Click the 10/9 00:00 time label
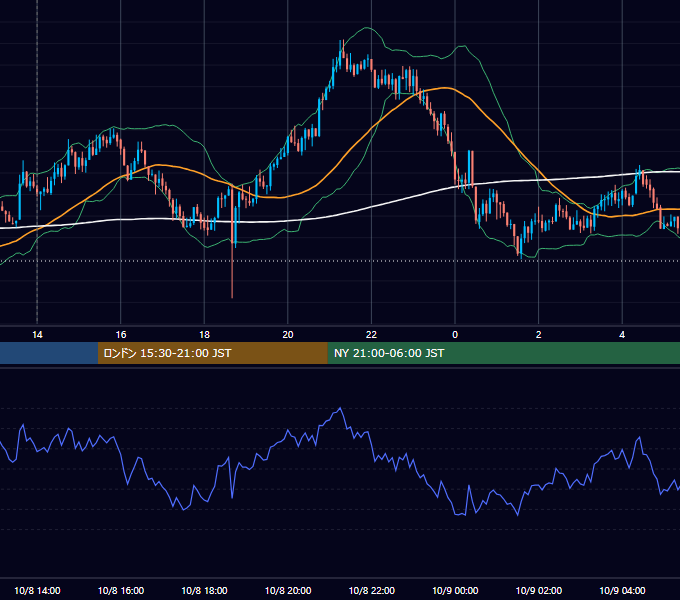This screenshot has width=680, height=600. click(x=455, y=590)
